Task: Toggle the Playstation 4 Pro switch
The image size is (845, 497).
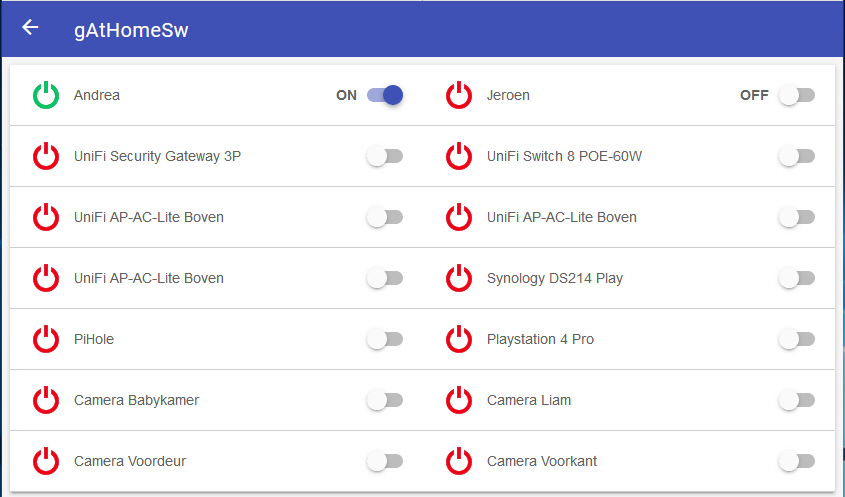Action: (797, 340)
